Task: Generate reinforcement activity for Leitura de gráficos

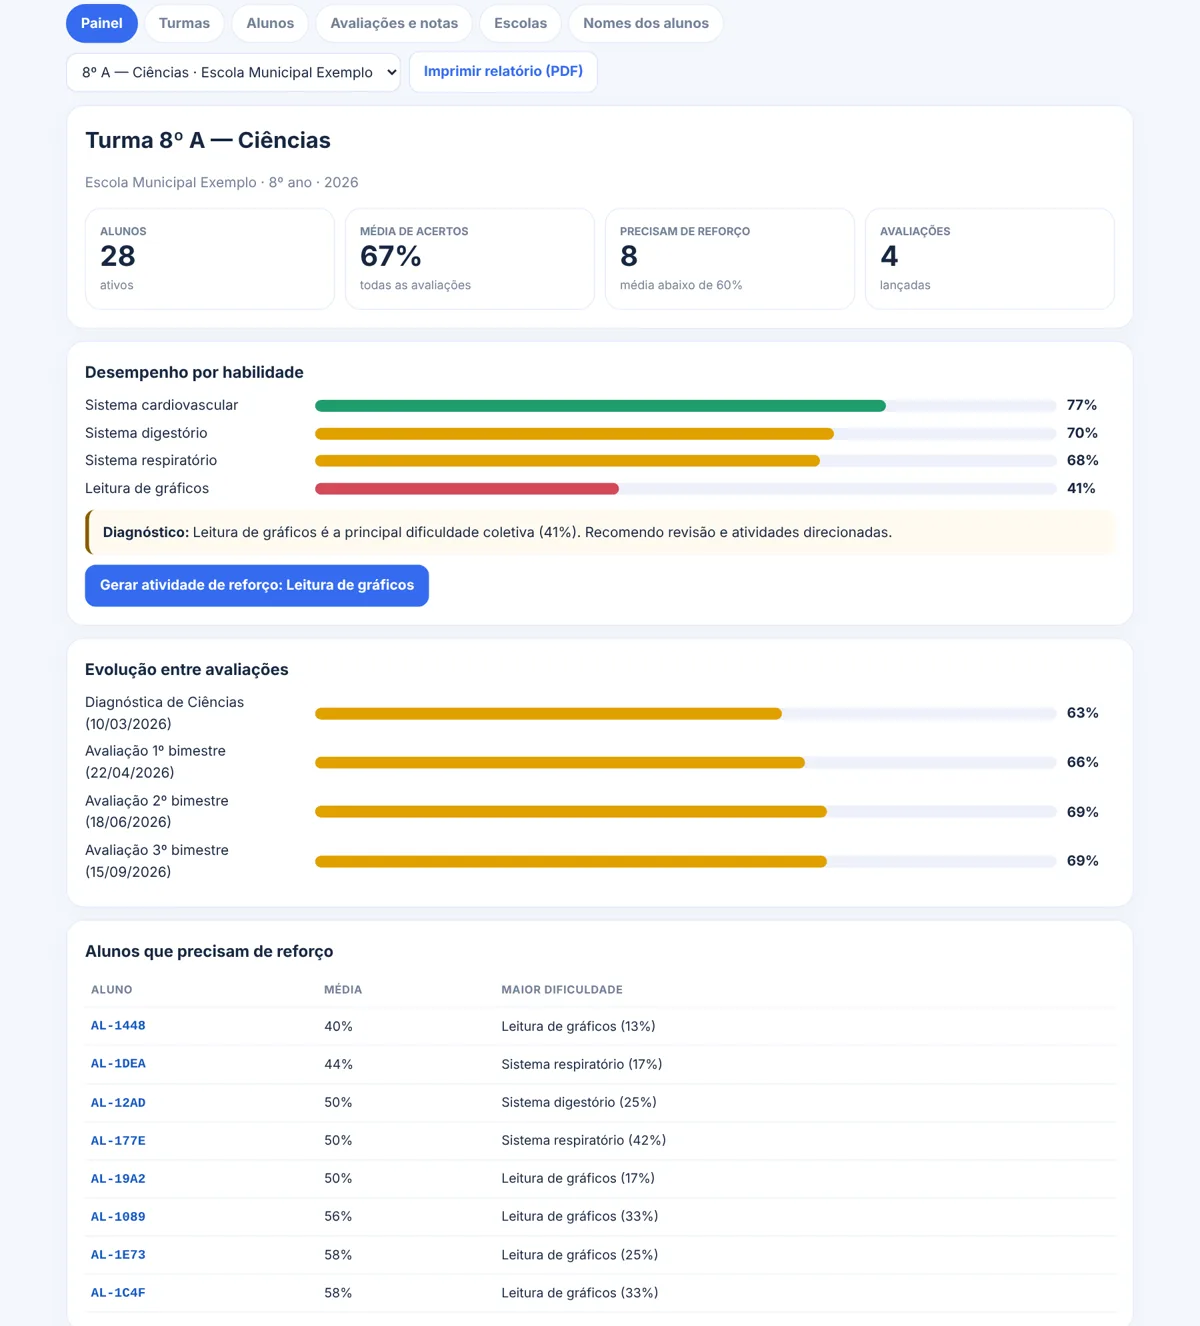Action: pyautogui.click(x=257, y=585)
